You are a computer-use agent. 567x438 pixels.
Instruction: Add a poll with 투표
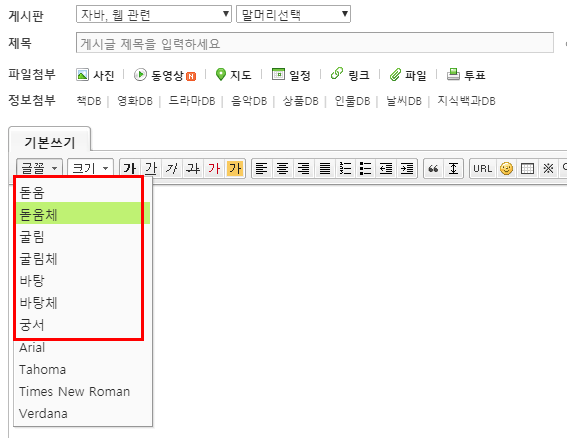coord(466,75)
